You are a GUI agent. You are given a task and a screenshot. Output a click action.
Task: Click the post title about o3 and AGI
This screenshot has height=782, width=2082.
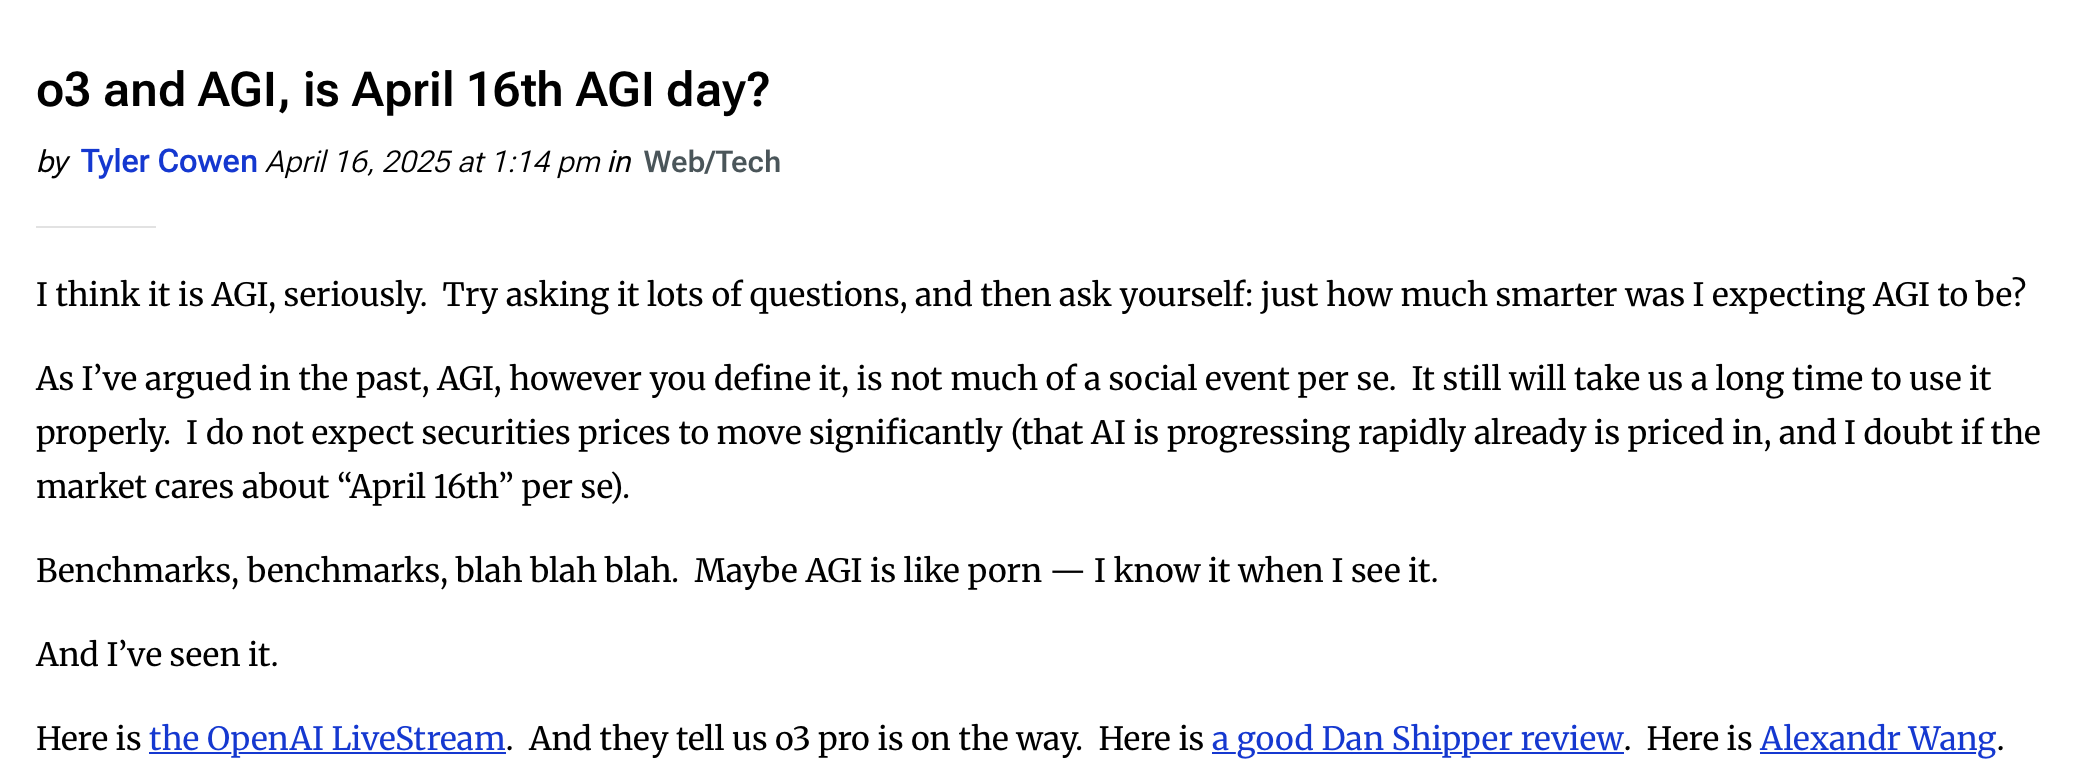pos(403,90)
